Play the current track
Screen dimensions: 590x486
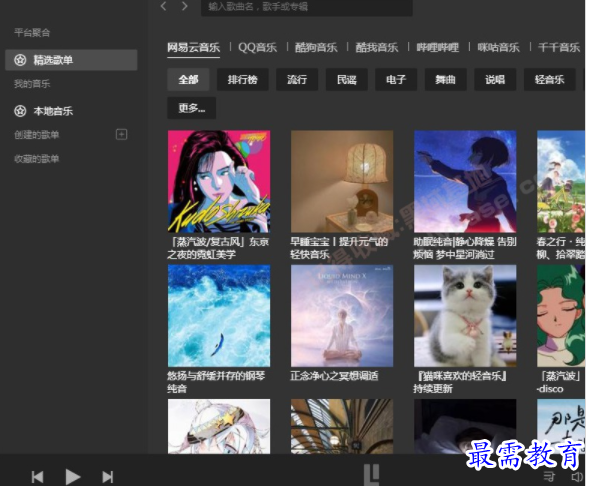(73, 477)
